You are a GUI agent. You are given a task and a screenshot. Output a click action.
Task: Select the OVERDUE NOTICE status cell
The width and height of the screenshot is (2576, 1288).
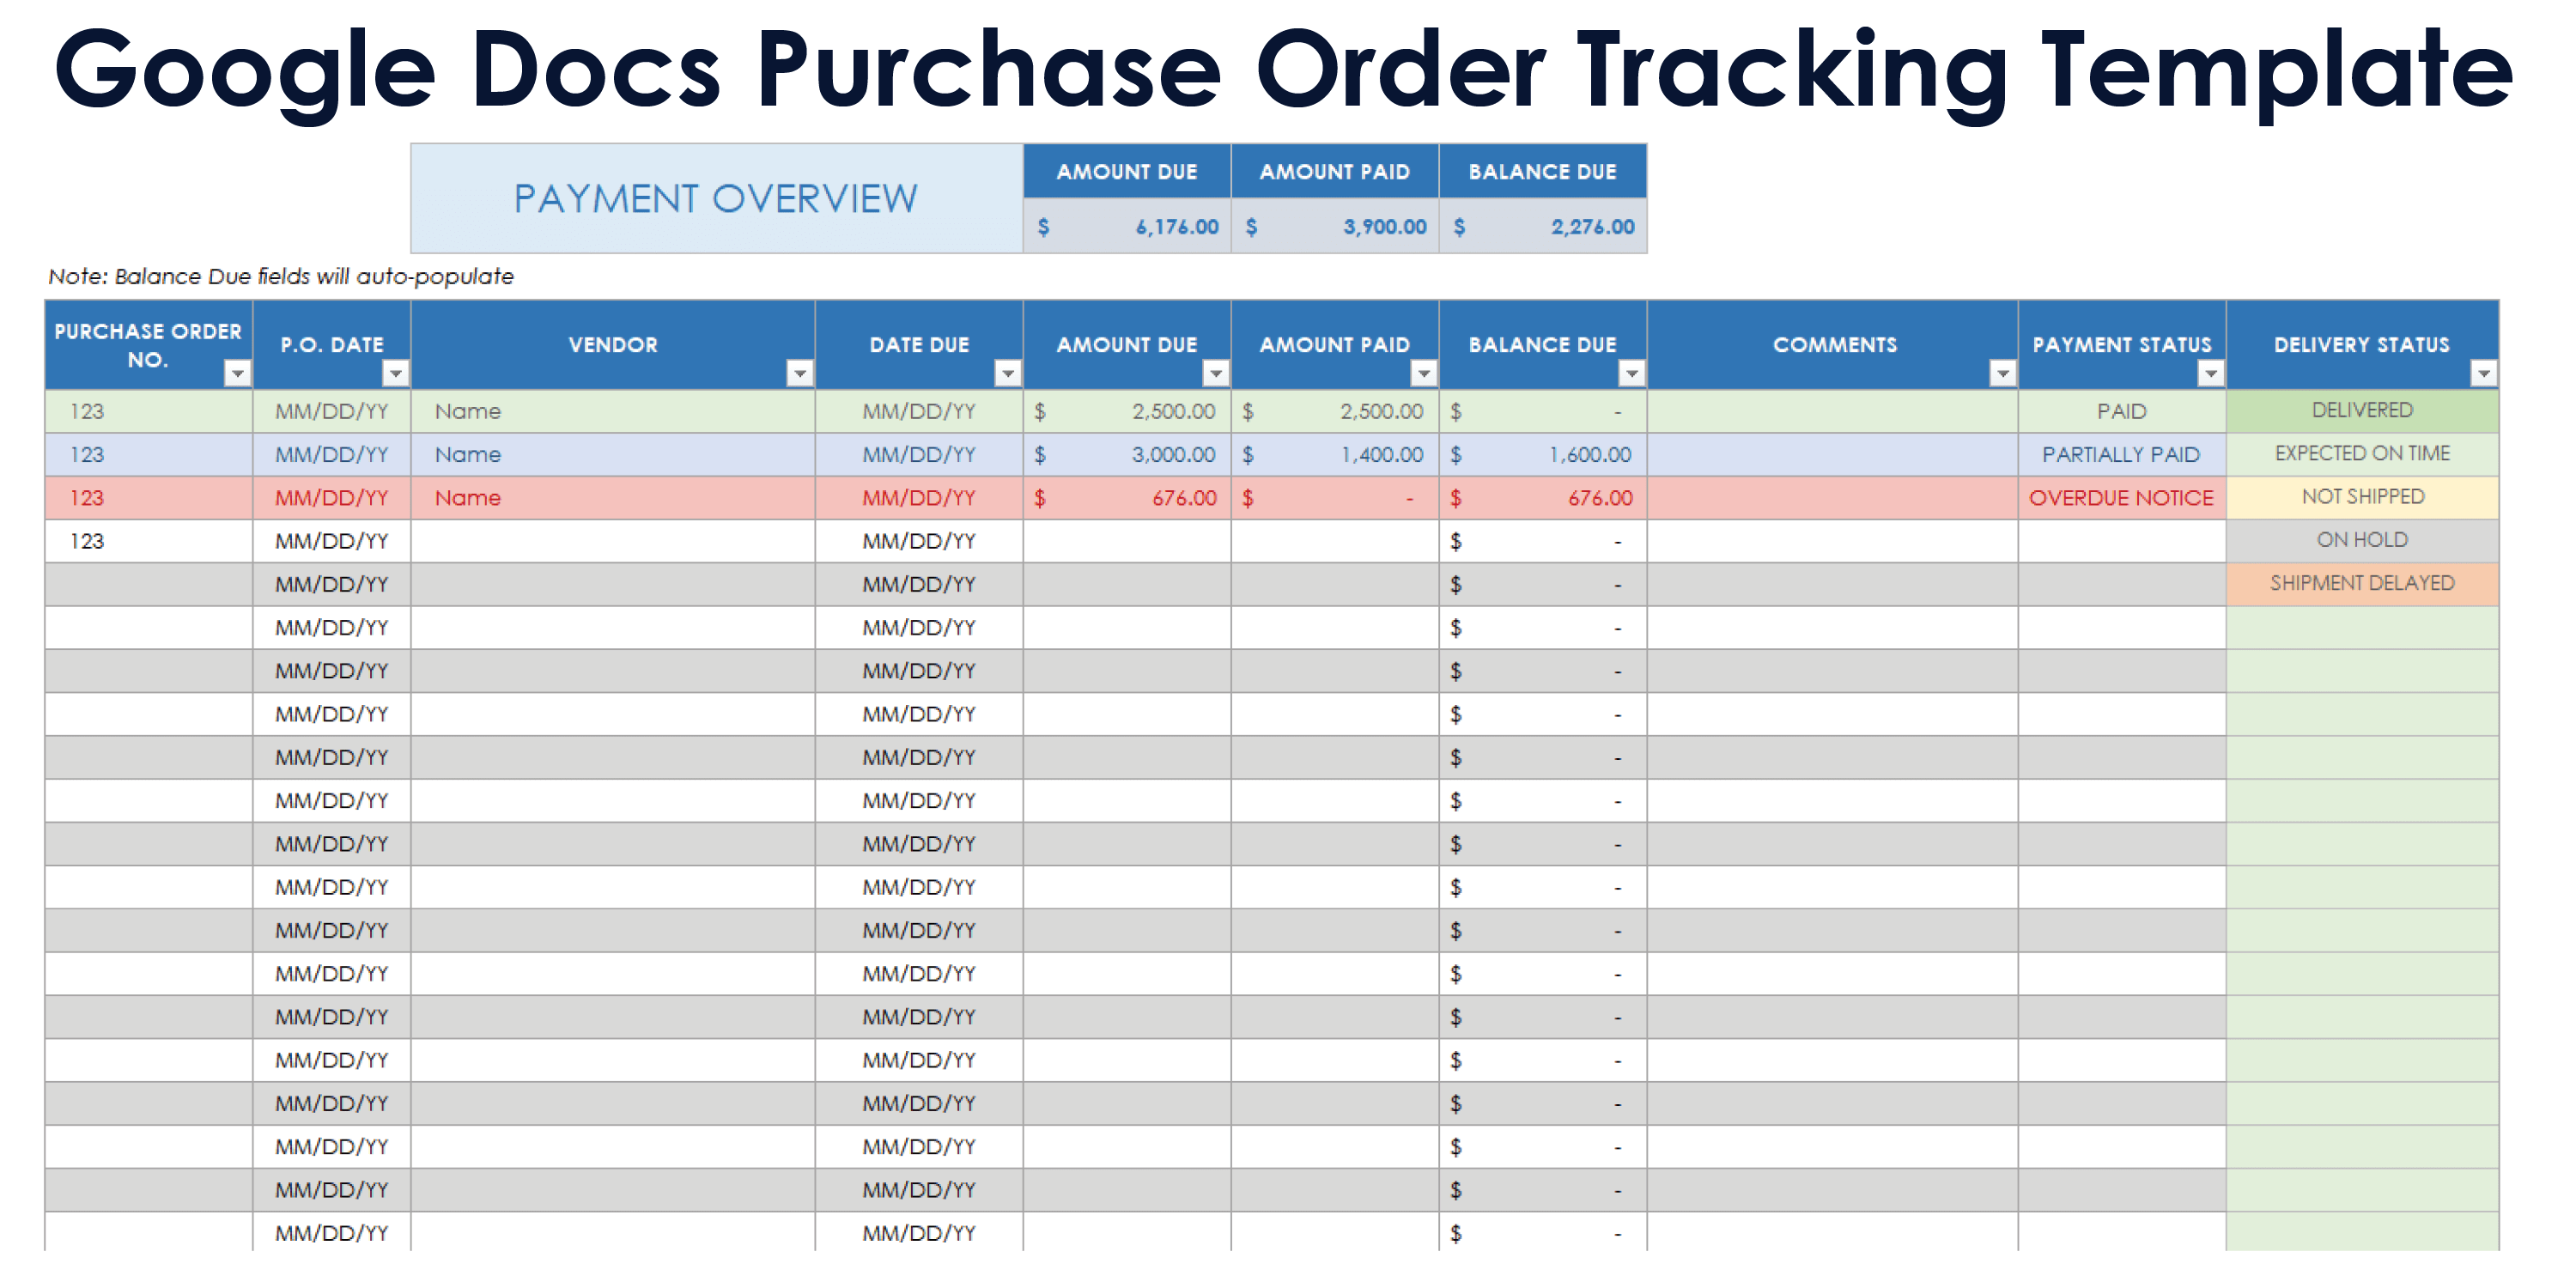coord(2122,497)
